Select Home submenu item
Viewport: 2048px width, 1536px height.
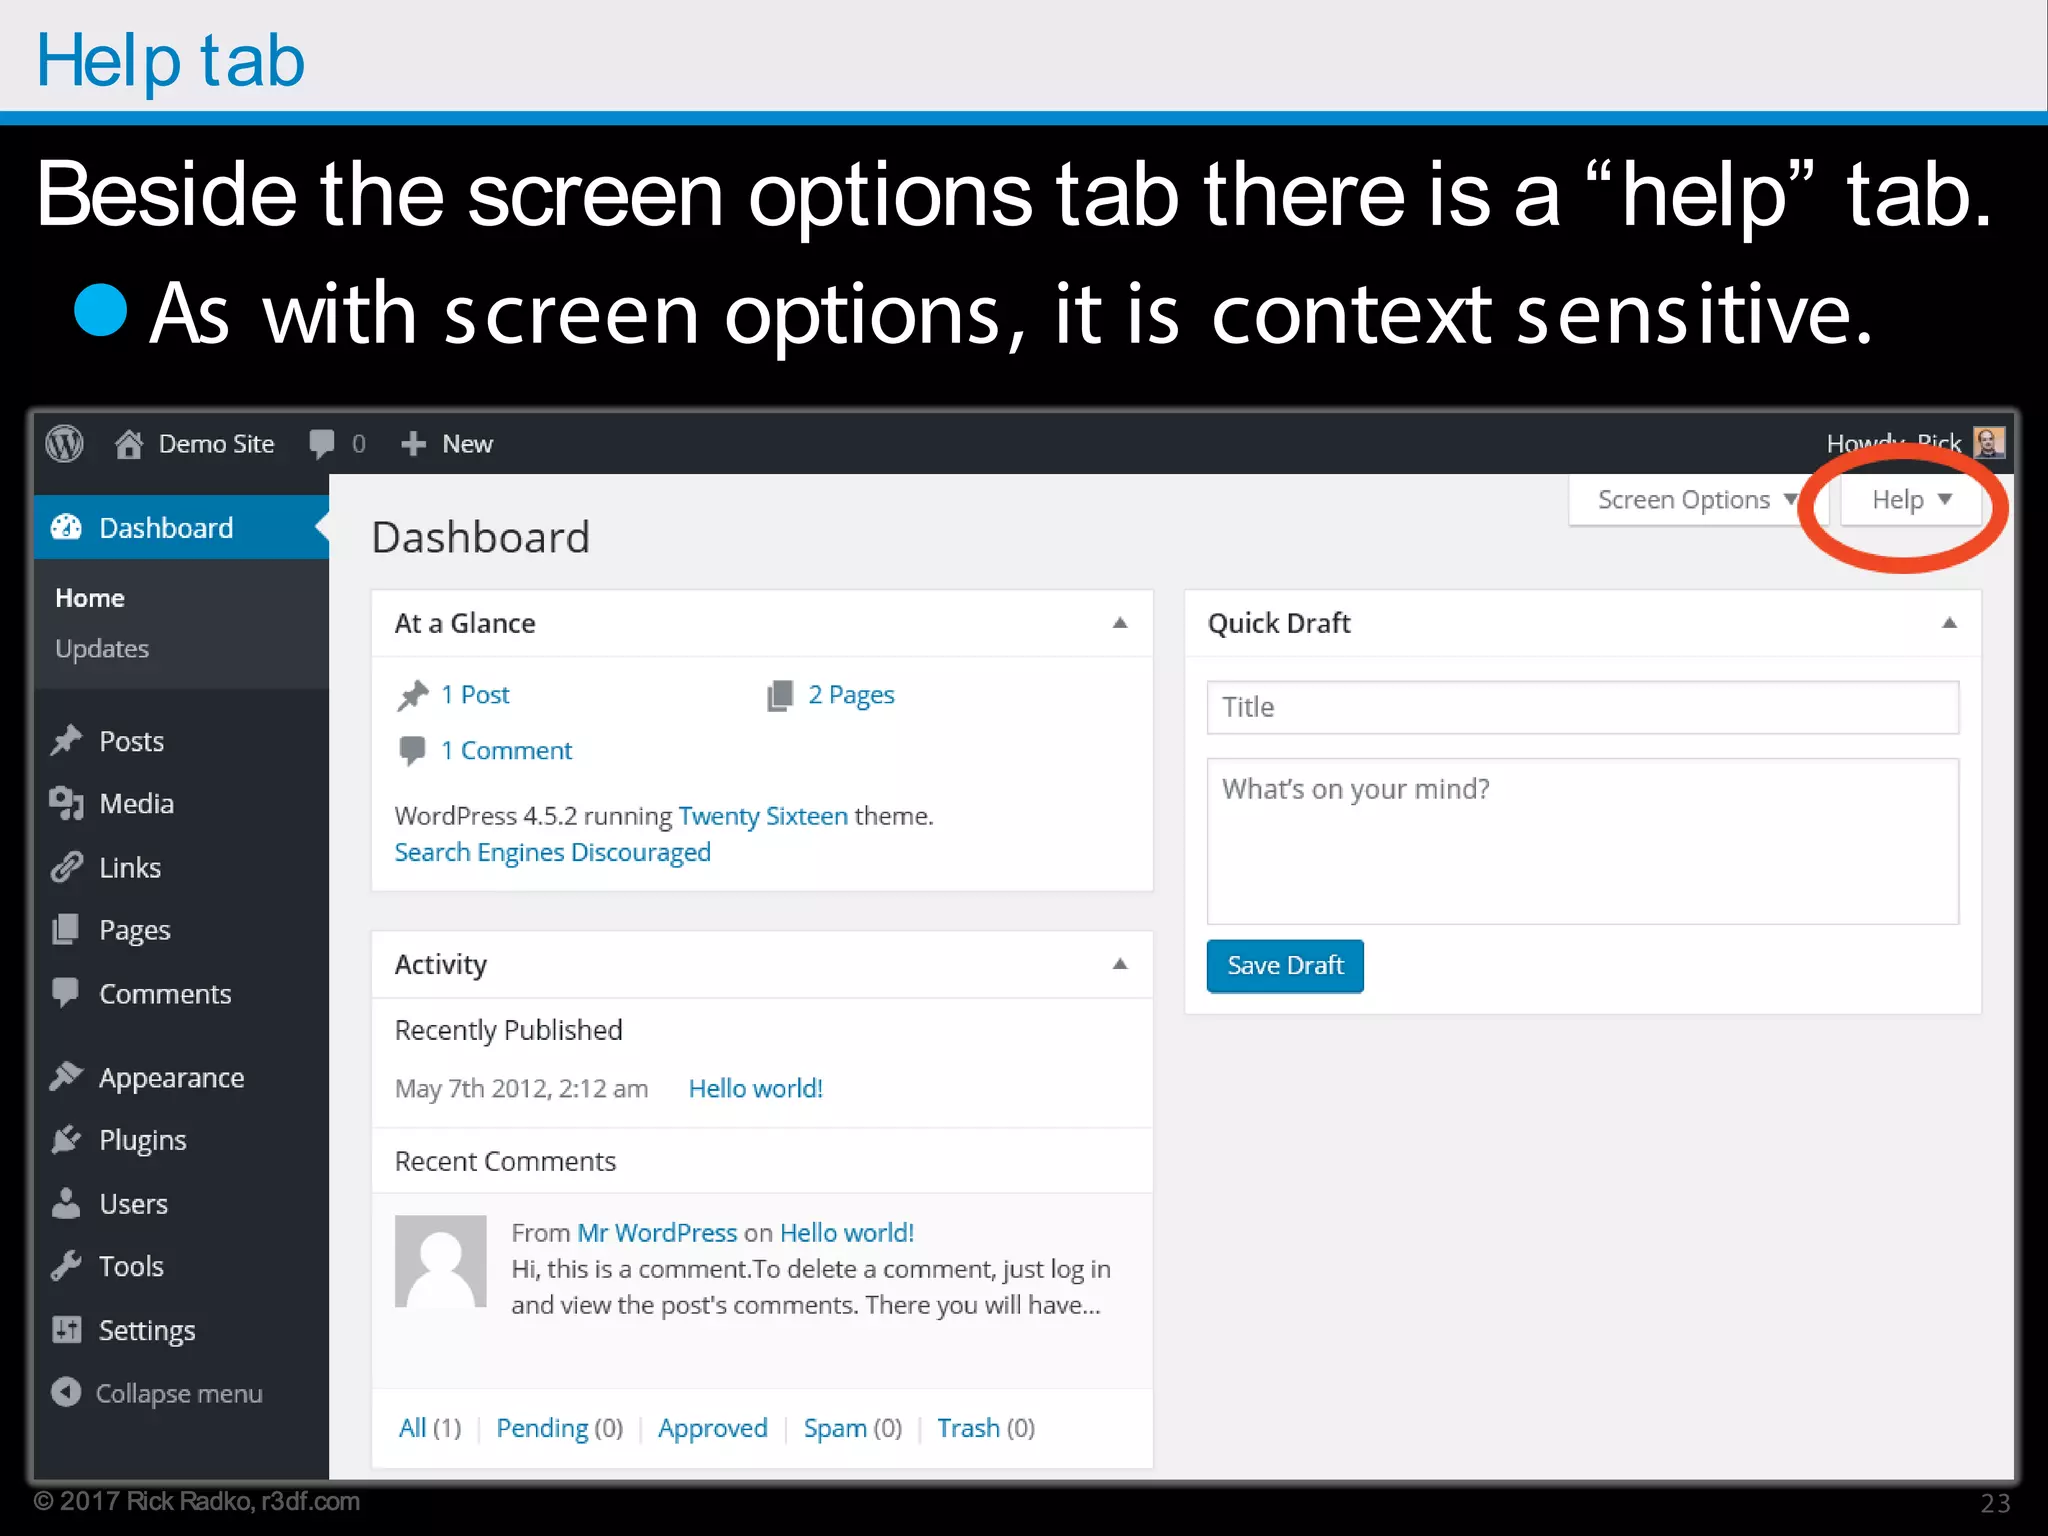pos(90,598)
